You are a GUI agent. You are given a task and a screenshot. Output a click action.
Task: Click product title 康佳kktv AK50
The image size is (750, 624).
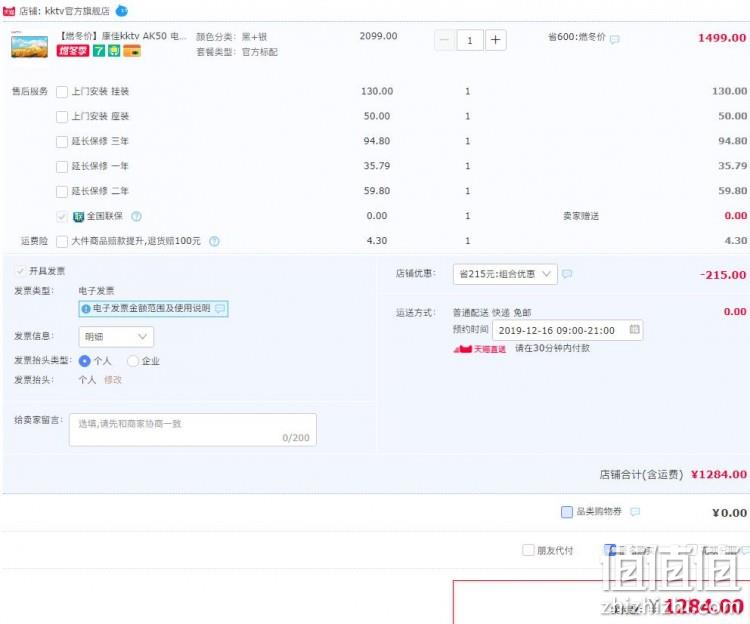122,36
